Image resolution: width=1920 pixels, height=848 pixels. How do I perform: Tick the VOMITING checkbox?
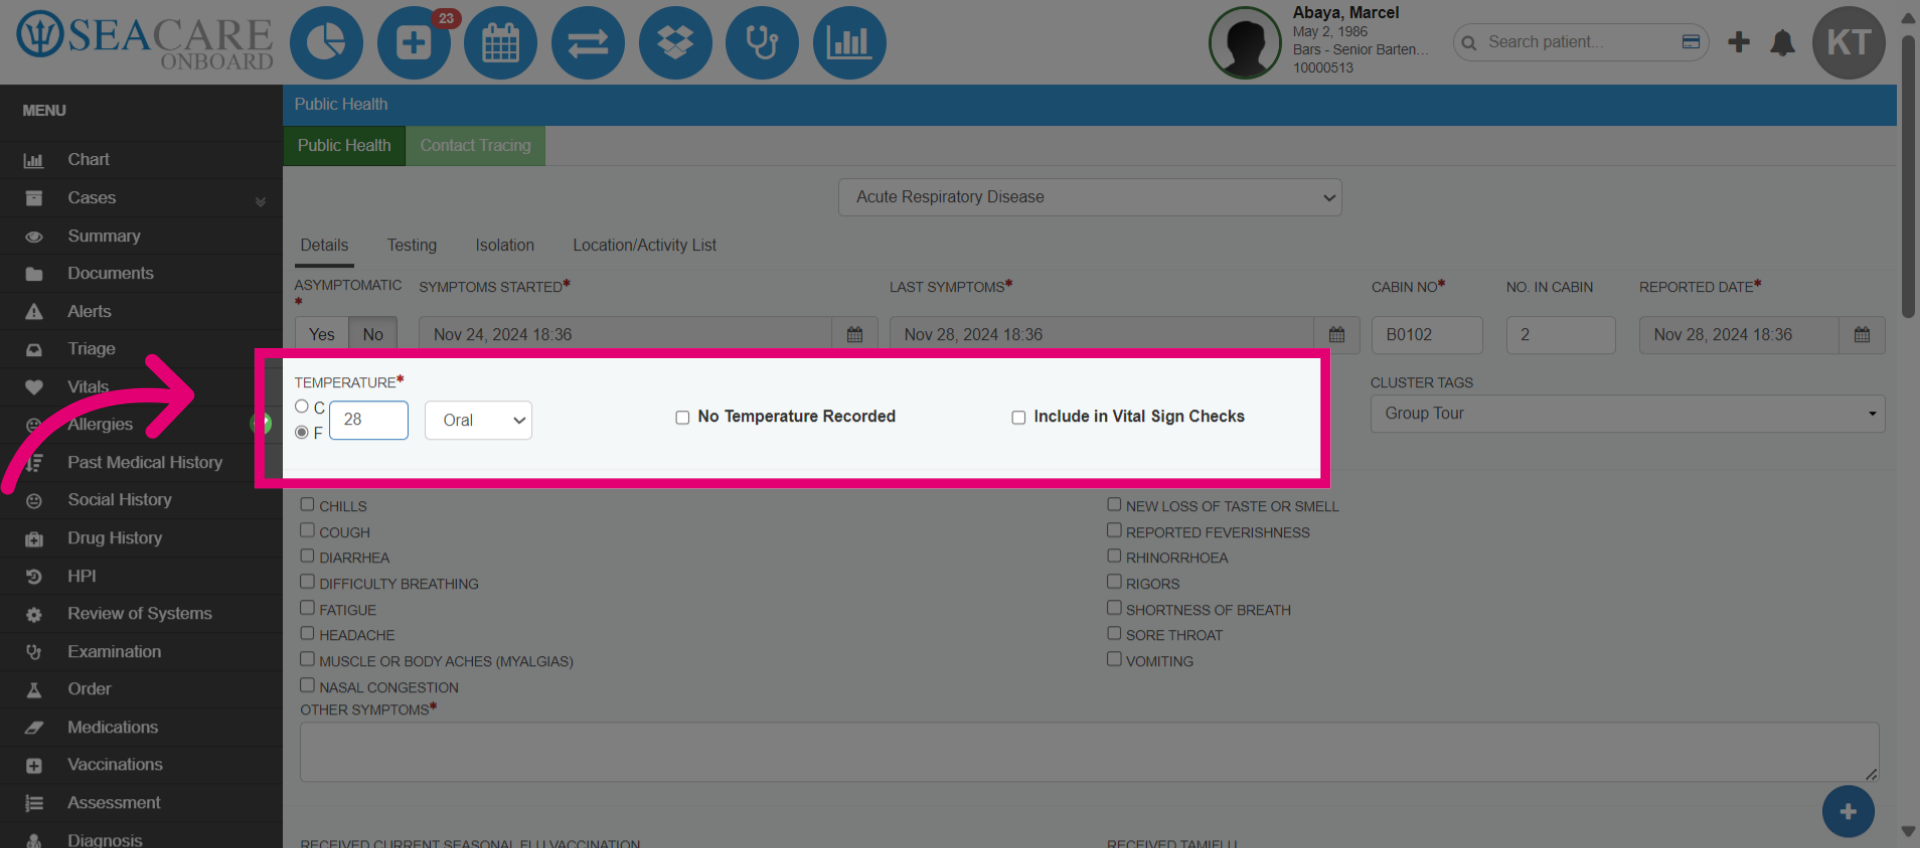point(1114,660)
